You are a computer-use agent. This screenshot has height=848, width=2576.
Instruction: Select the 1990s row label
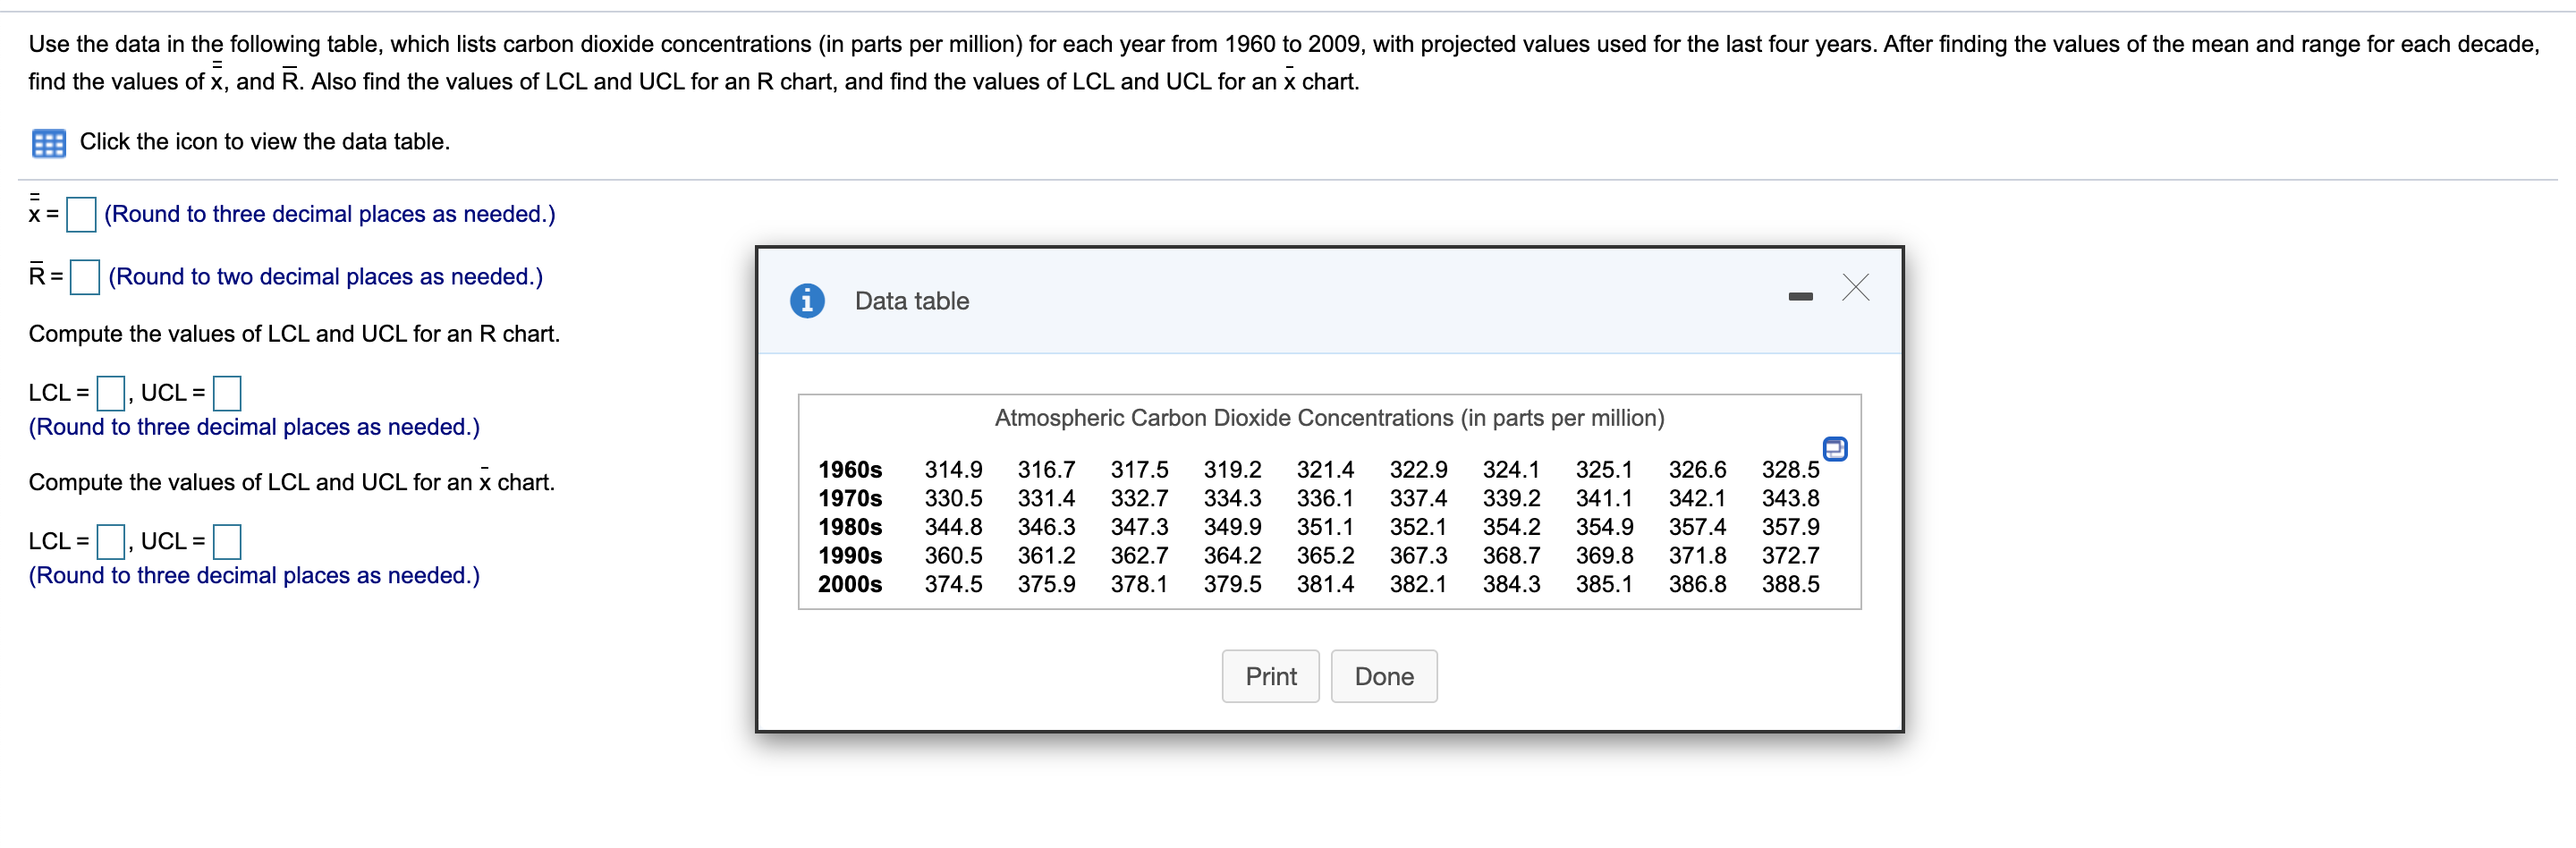coord(850,555)
